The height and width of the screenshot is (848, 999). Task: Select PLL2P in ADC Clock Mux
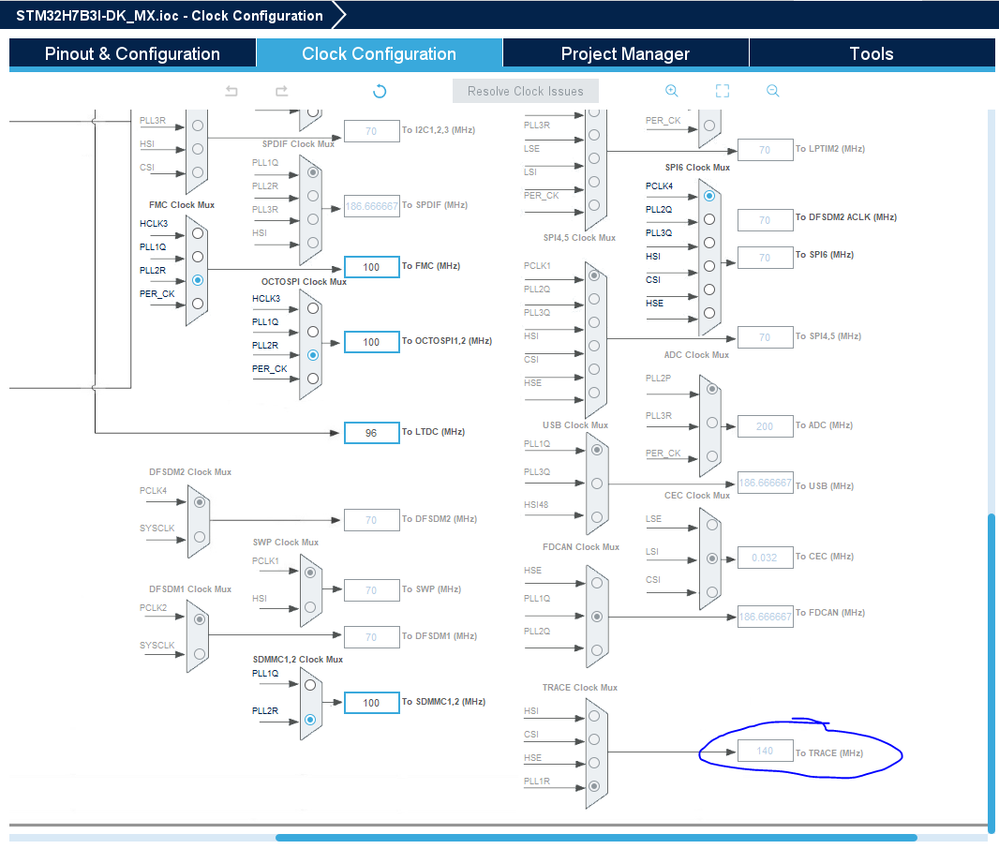coord(712,389)
